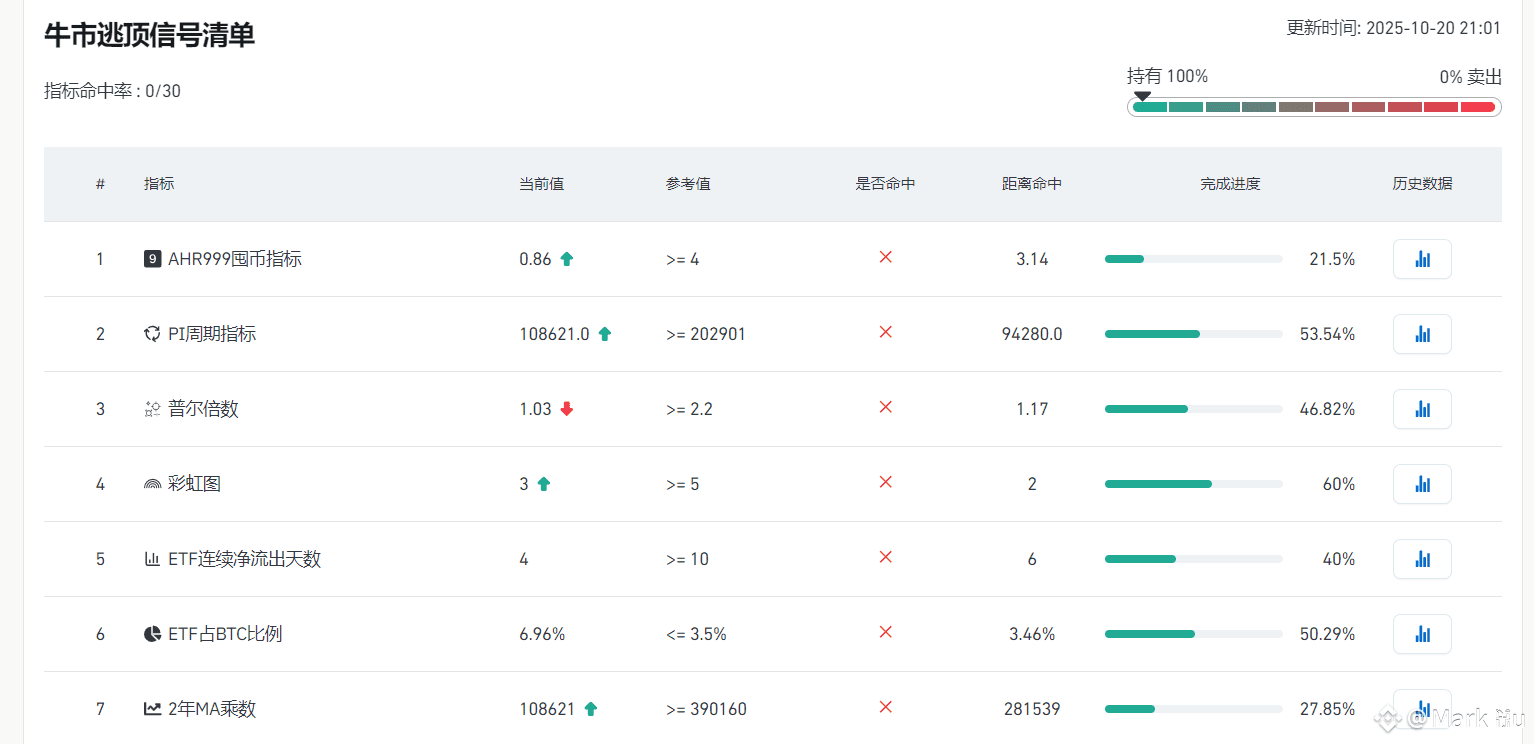Image resolution: width=1534 pixels, height=744 pixels.
Task: Open history chart for ETF占BTC比例
Action: [x=1422, y=634]
